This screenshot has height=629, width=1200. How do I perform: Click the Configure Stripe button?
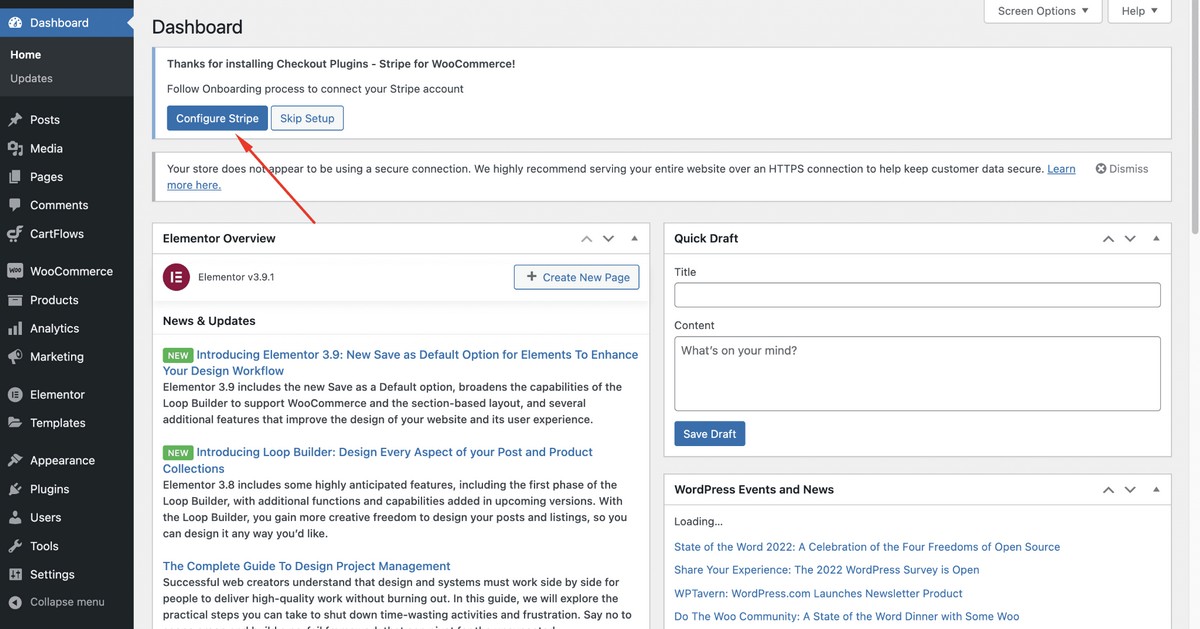217,118
